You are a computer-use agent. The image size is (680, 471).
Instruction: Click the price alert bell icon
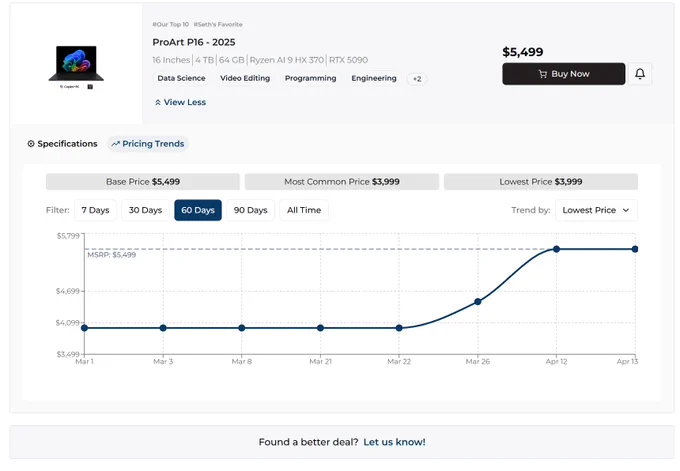point(640,74)
